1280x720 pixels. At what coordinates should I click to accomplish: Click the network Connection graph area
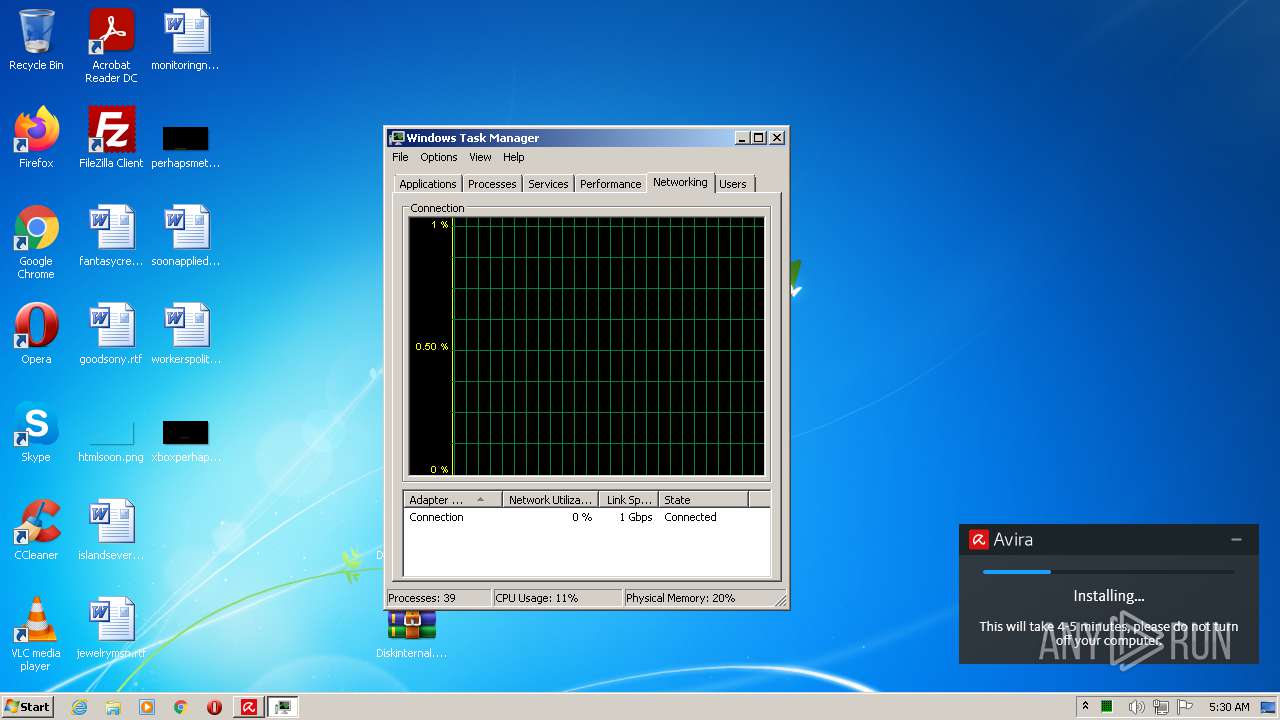pyautogui.click(x=586, y=346)
